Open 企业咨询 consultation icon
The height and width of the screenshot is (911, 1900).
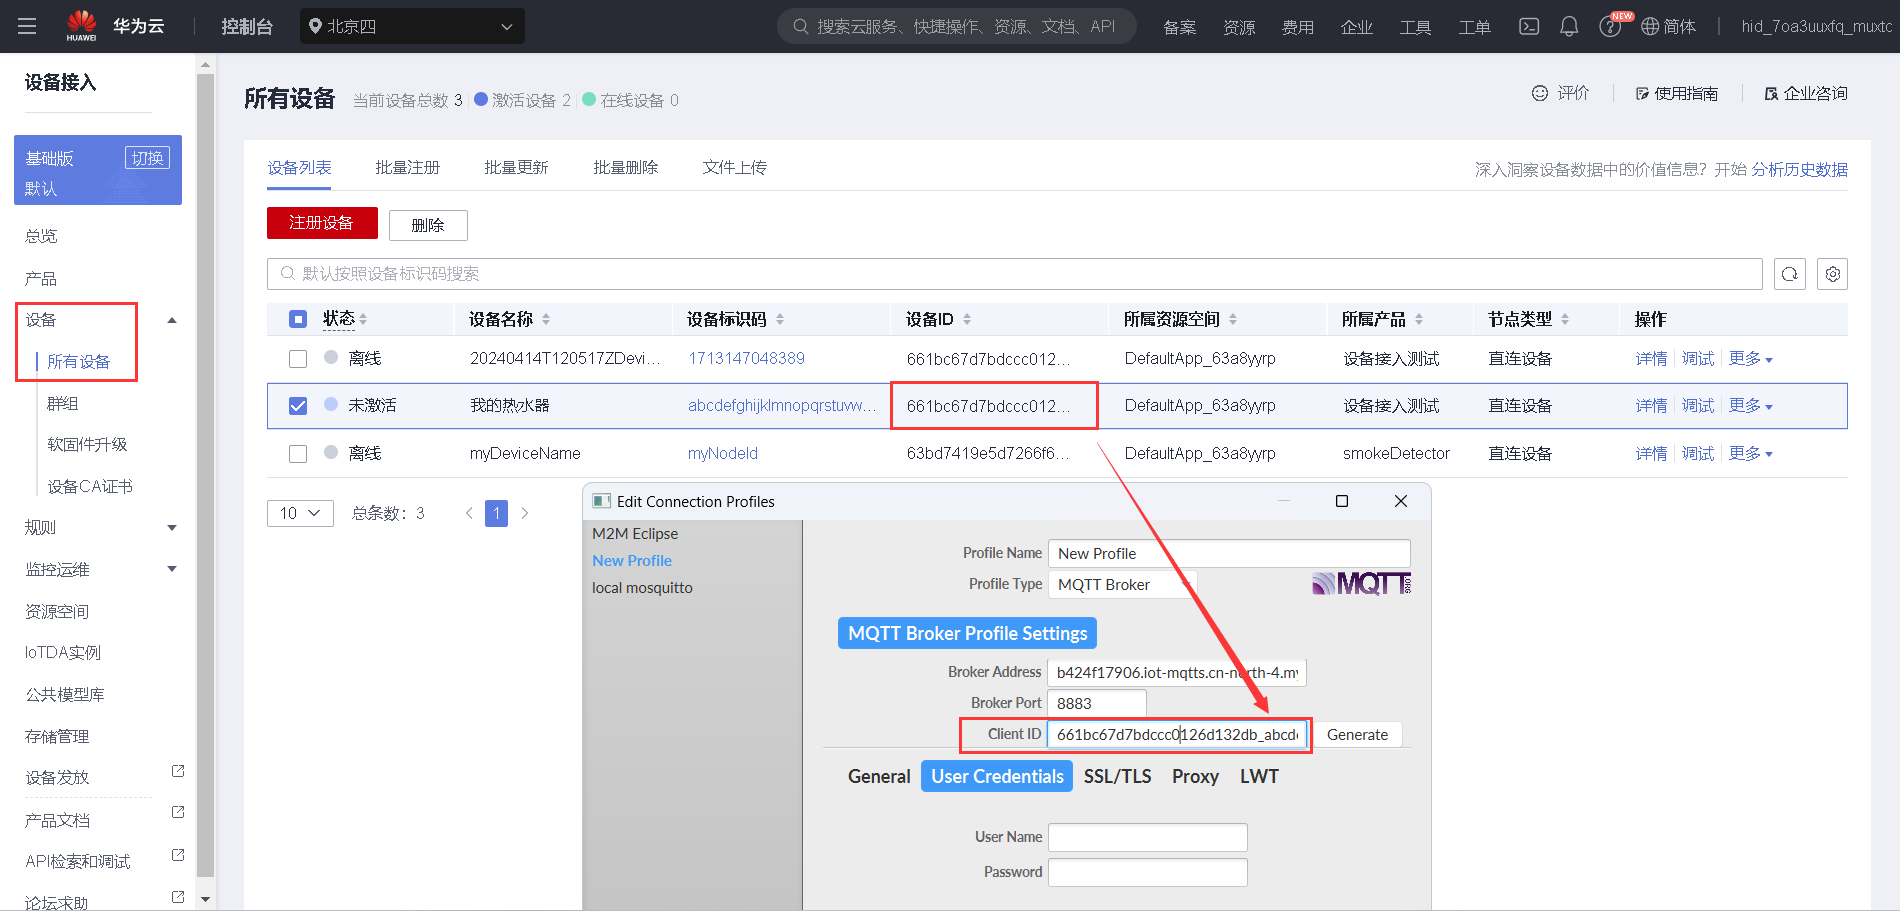point(1771,94)
